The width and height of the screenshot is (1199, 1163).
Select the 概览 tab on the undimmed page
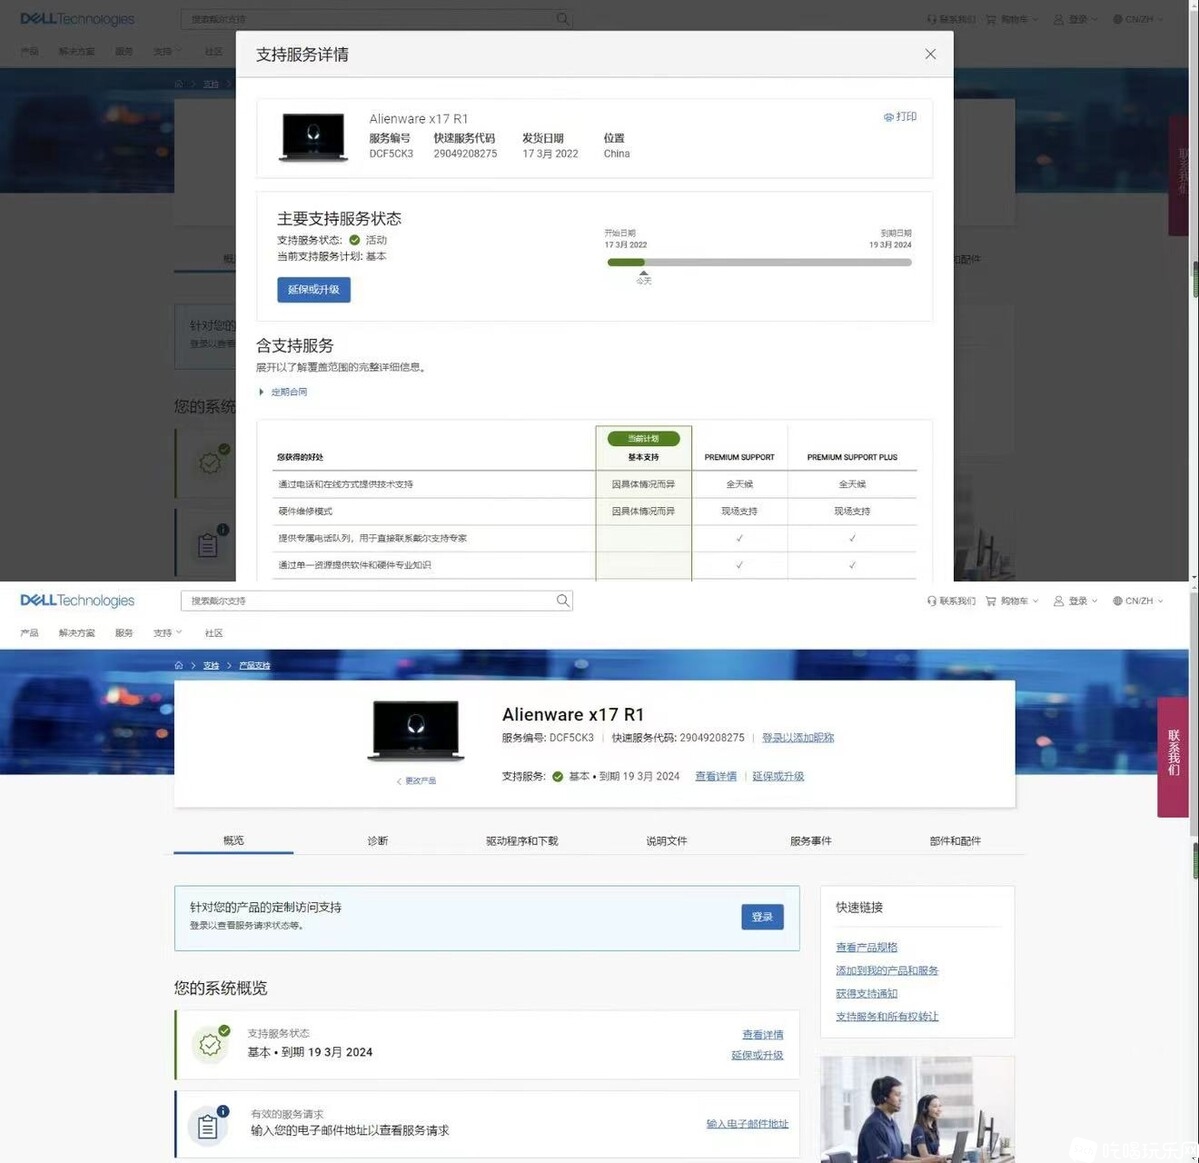233,840
